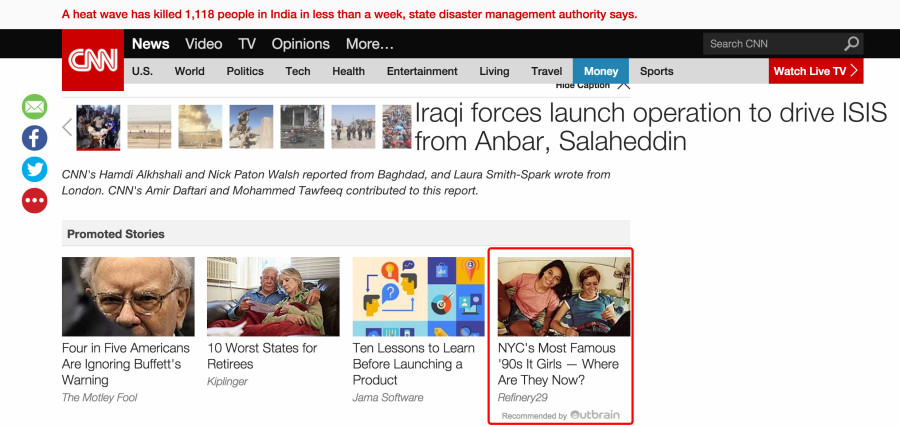Select the Money tab
Viewport: 900px width, 426px height.
pos(601,71)
